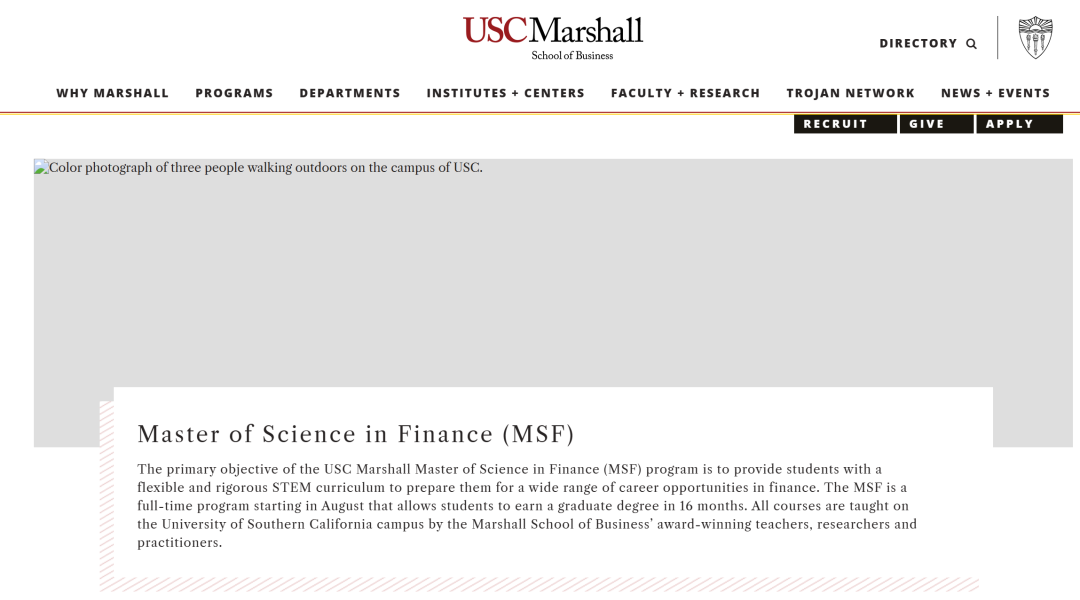Click the search magnifier icon

click(x=971, y=44)
